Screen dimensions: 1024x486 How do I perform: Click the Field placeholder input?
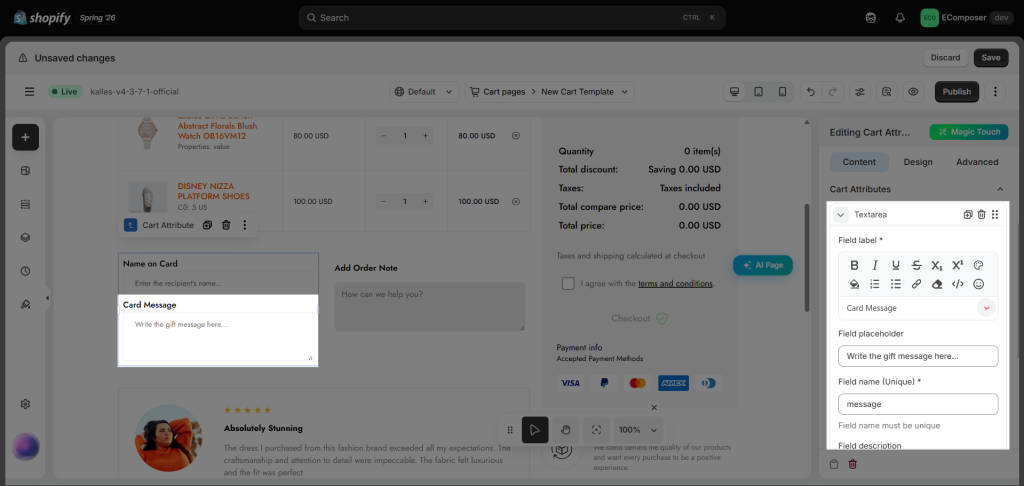pyautogui.click(x=918, y=356)
